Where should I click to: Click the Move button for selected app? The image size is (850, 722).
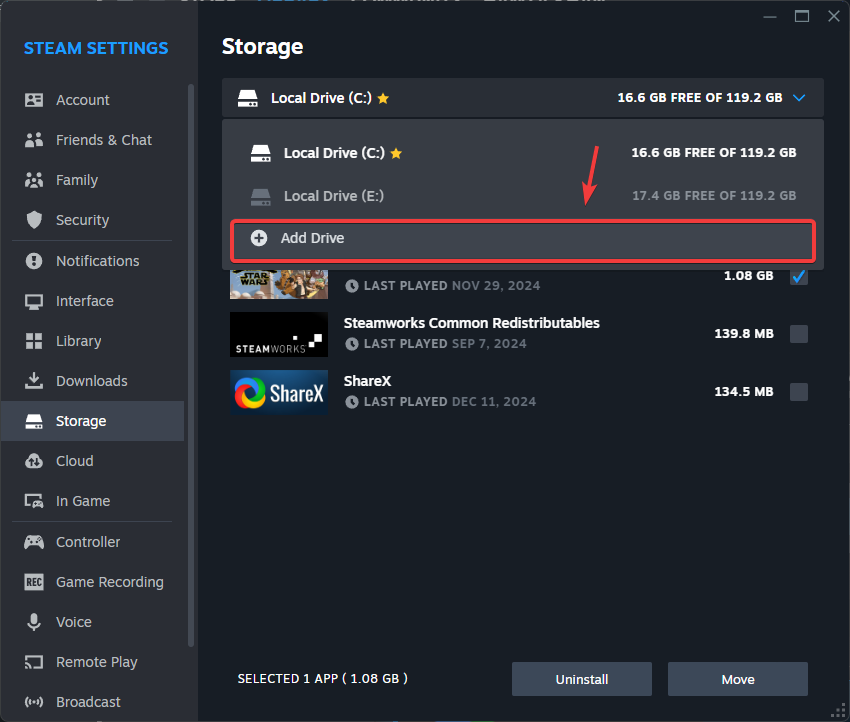click(737, 679)
